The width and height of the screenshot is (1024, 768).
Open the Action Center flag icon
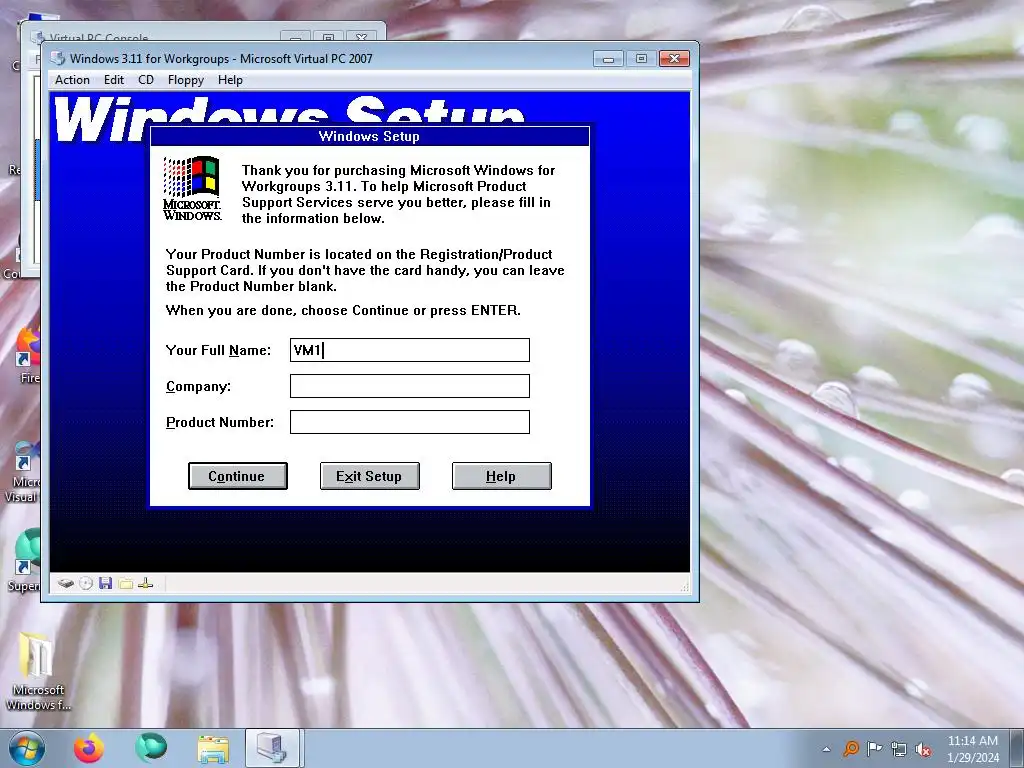click(874, 748)
